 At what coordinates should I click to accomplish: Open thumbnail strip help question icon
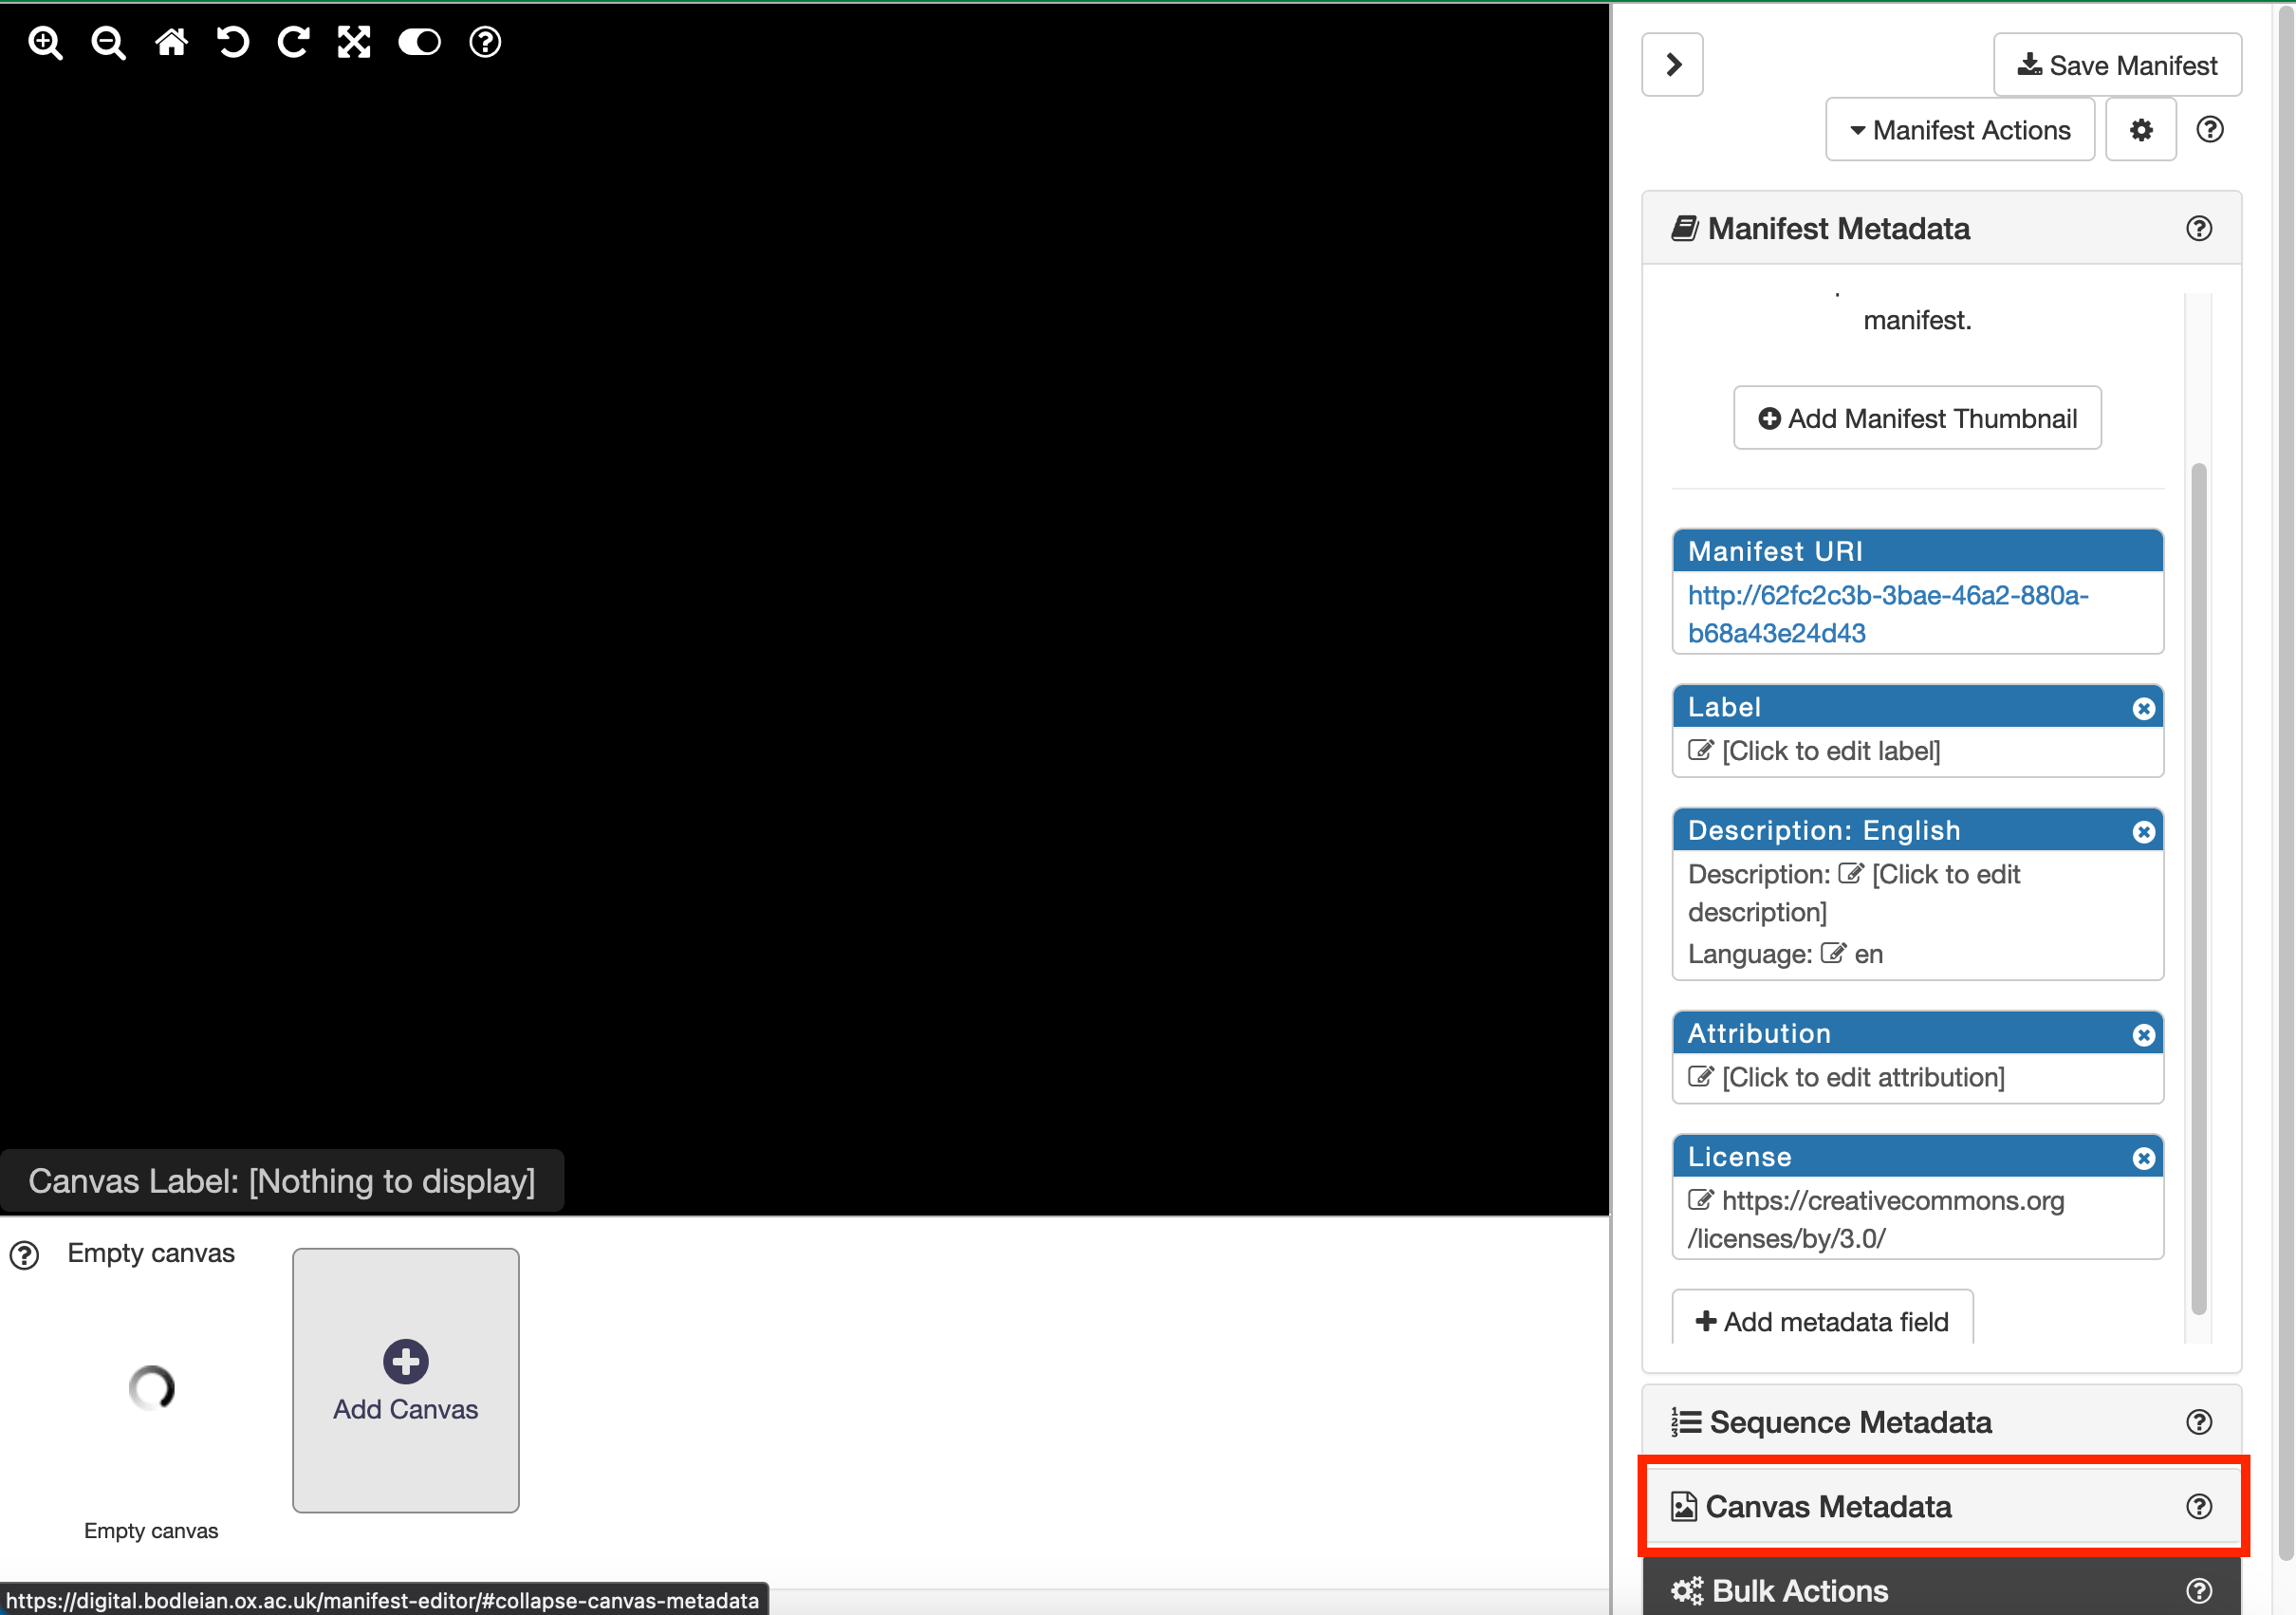(x=24, y=1254)
